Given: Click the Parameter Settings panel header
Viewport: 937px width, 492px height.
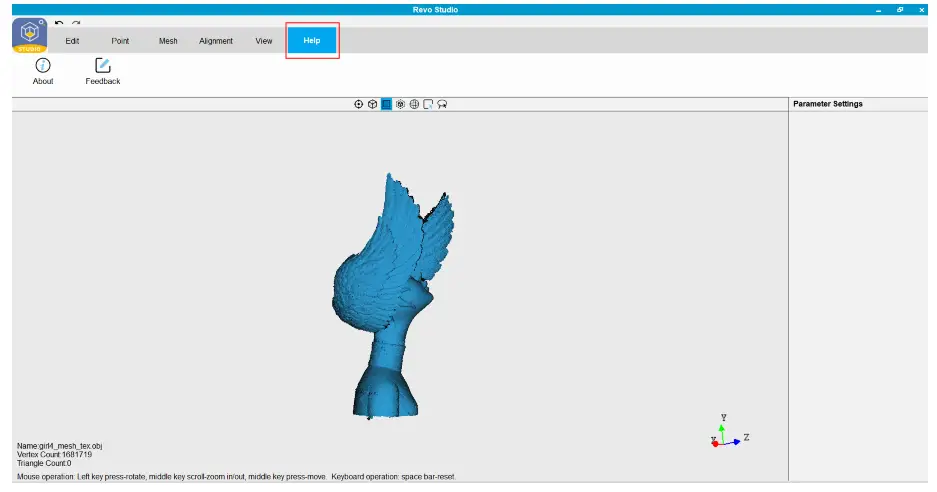Looking at the screenshot, I should [828, 103].
